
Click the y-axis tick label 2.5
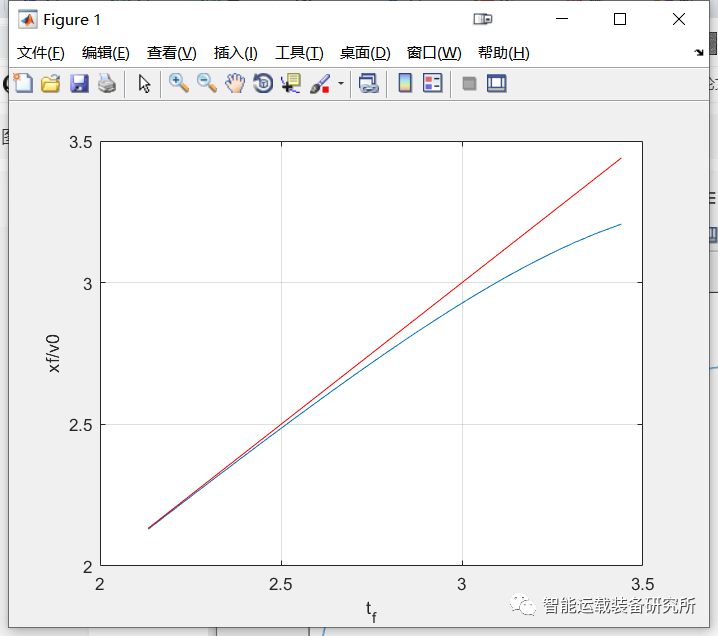pos(81,425)
